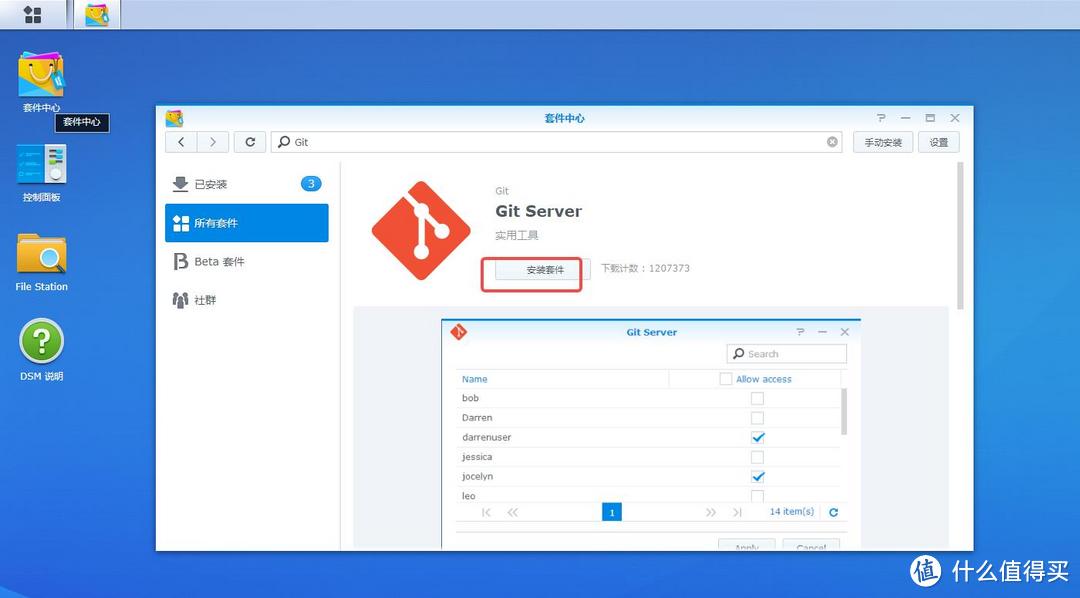Click the download icon next to 已安装

[180, 184]
